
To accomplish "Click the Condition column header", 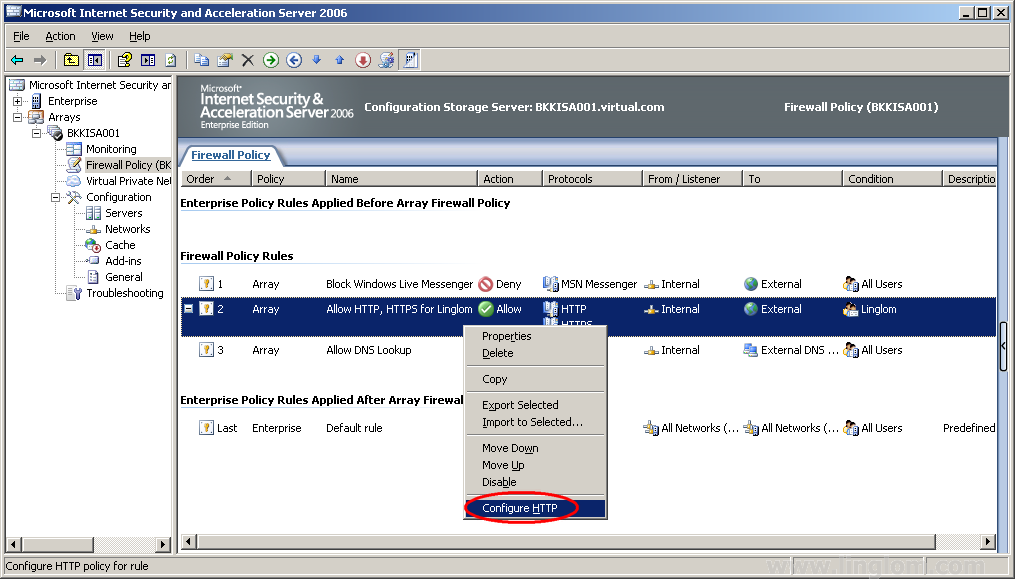I will [893, 179].
